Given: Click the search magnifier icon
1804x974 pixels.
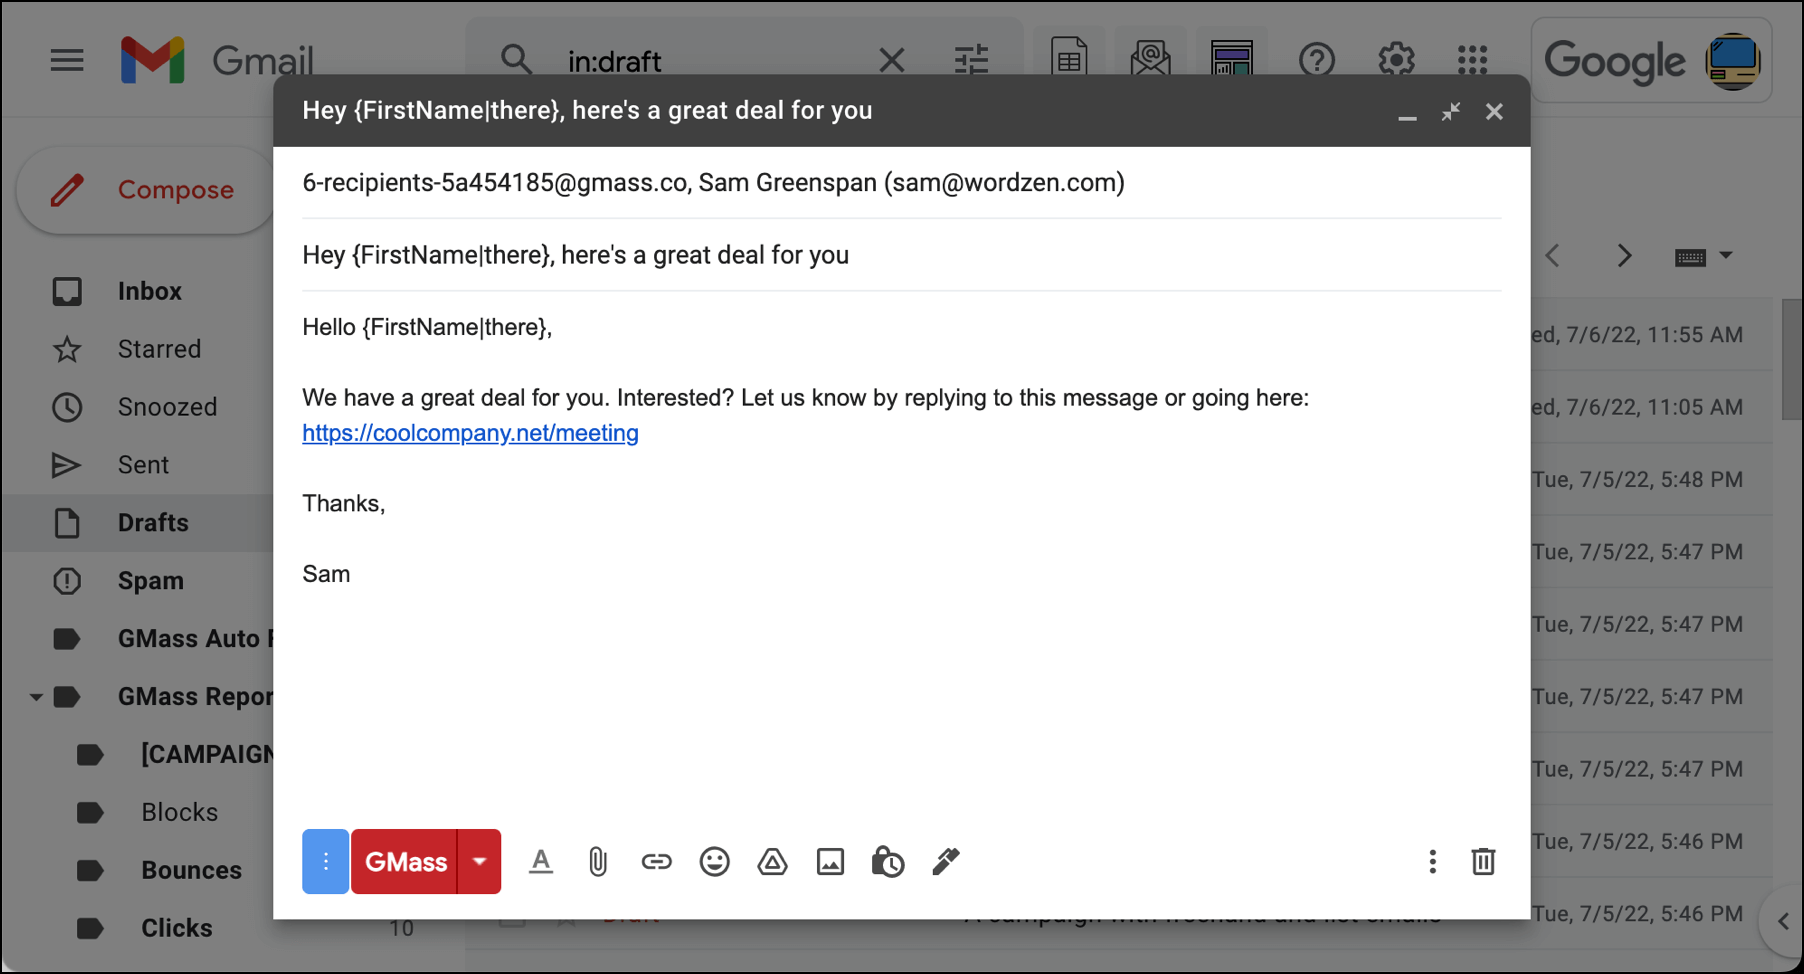Looking at the screenshot, I should (x=516, y=60).
